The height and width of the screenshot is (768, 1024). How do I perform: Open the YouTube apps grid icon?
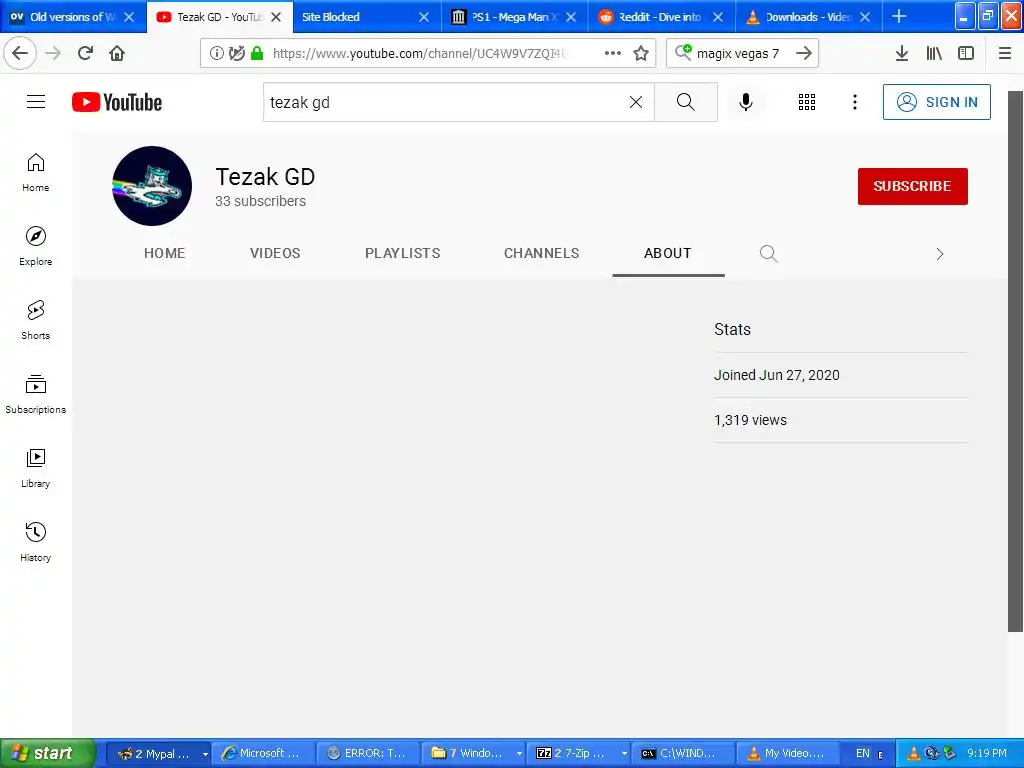[807, 102]
